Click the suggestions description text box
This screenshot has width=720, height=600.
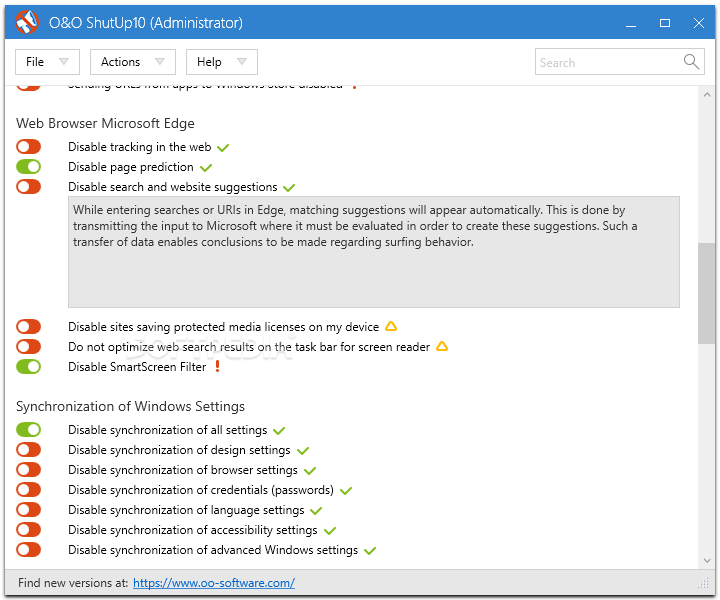click(374, 252)
